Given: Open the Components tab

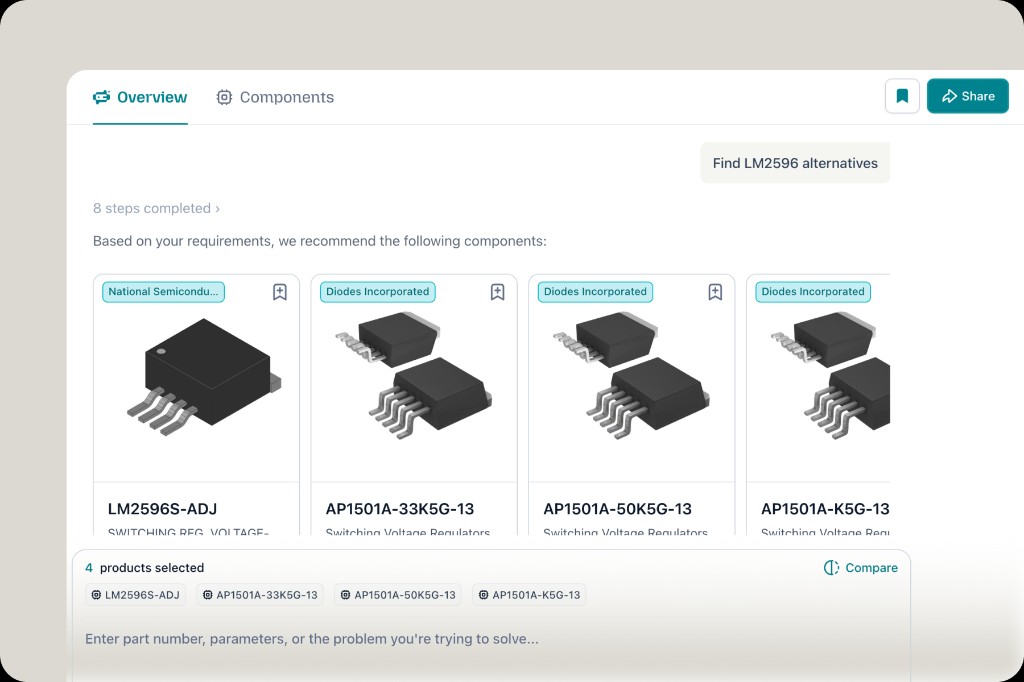Looking at the screenshot, I should [275, 97].
